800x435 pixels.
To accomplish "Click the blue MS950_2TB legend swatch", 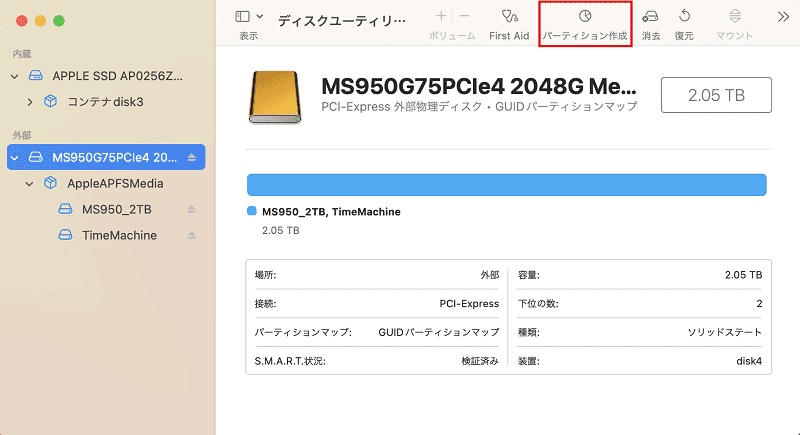I will pyautogui.click(x=252, y=211).
